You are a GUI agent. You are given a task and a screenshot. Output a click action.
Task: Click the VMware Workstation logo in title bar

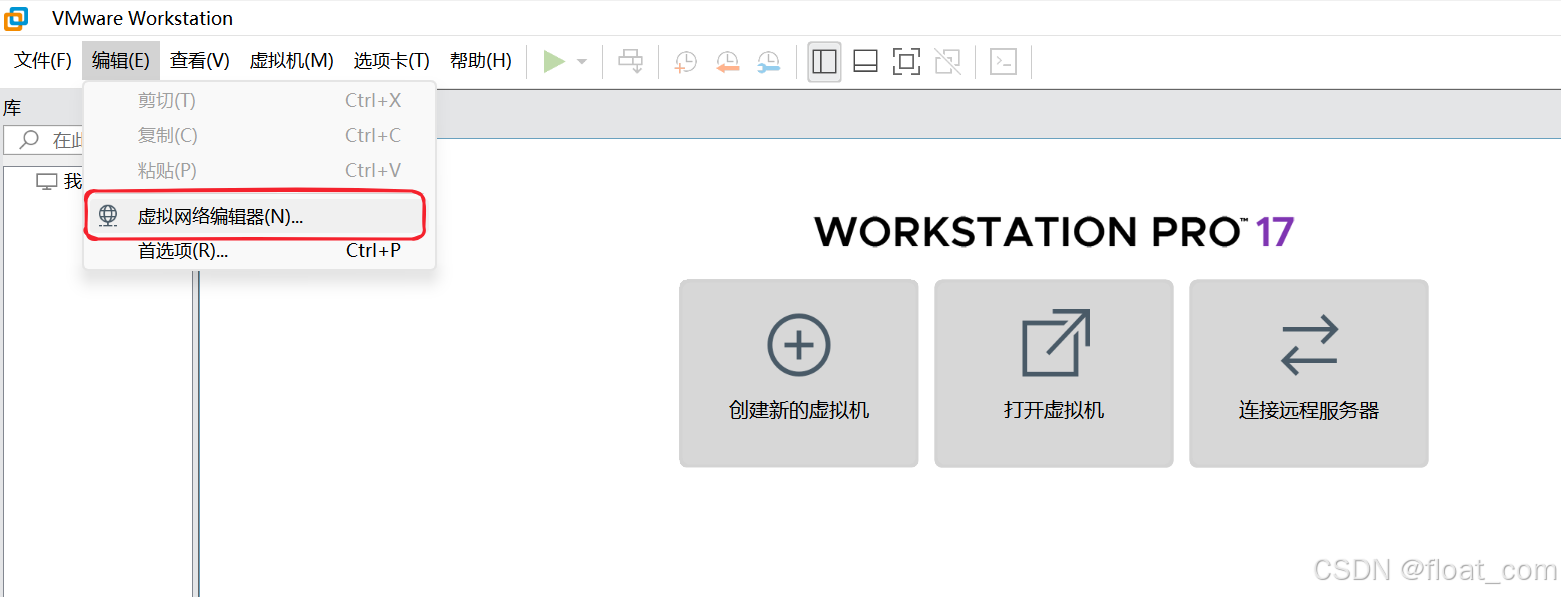[16, 18]
